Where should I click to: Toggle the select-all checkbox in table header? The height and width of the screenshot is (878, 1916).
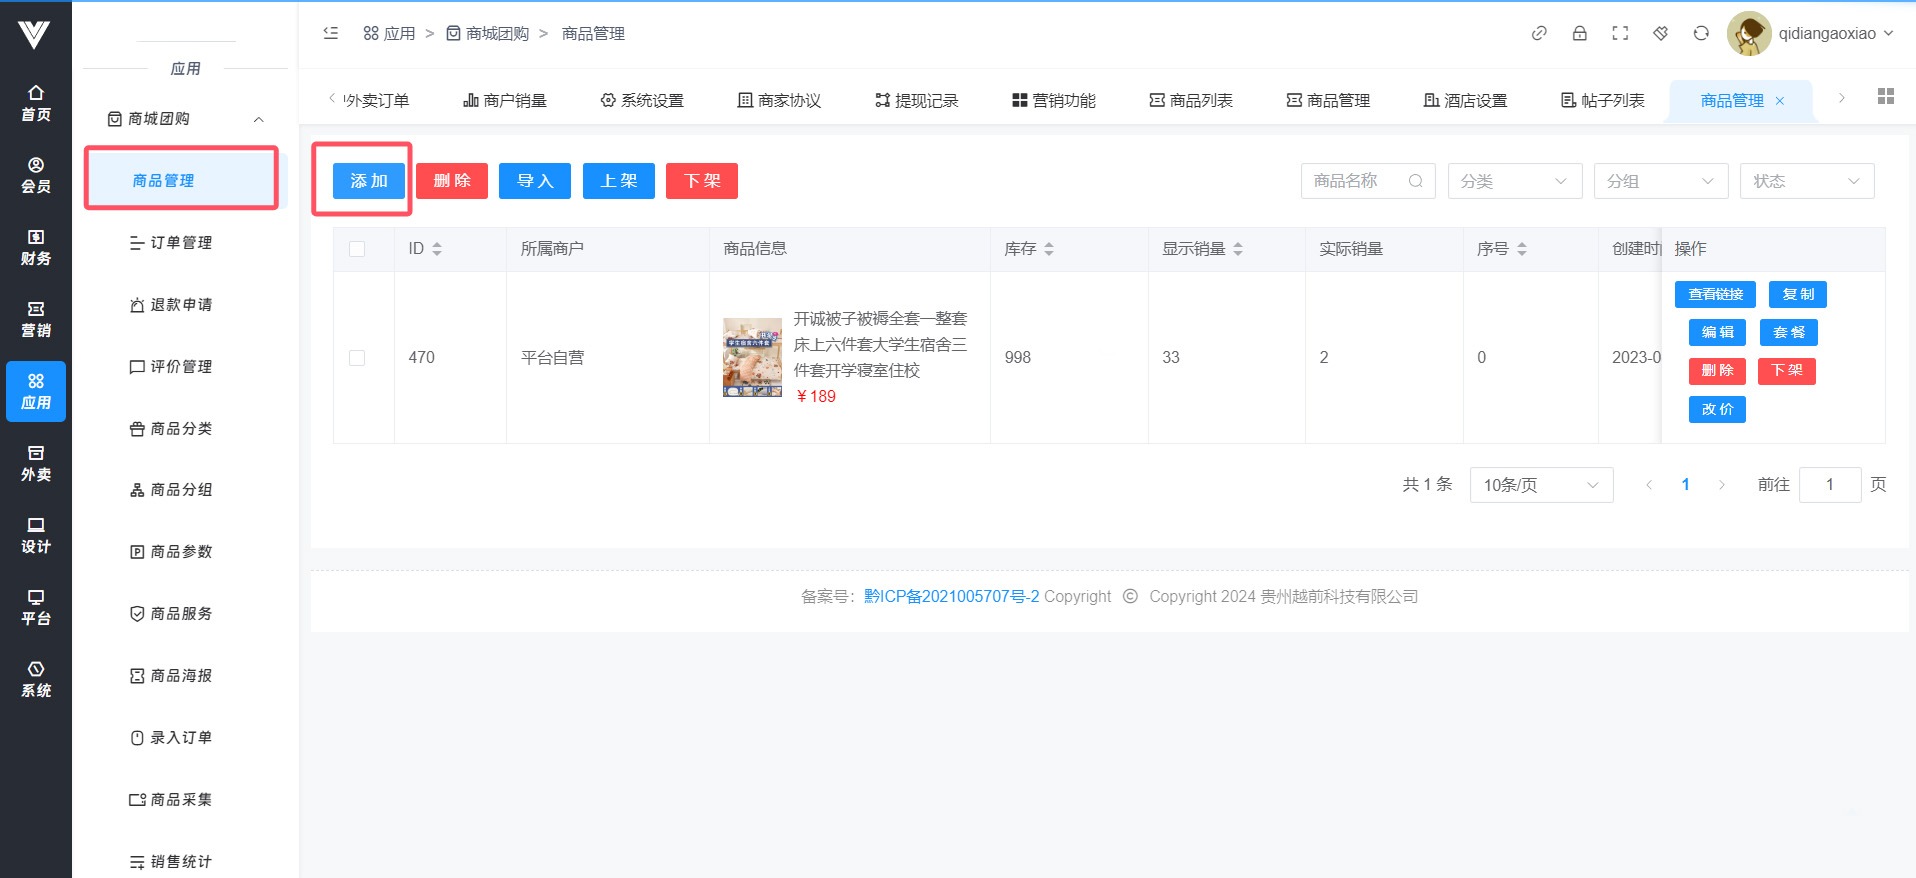[357, 249]
